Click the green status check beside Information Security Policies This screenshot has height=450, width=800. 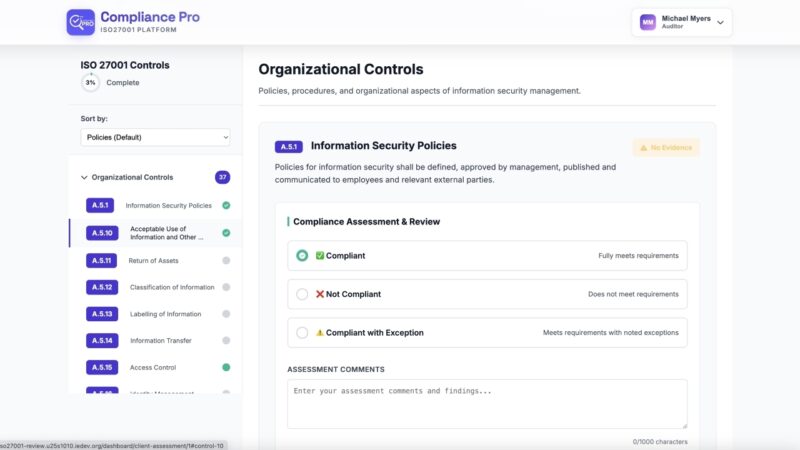point(226,206)
